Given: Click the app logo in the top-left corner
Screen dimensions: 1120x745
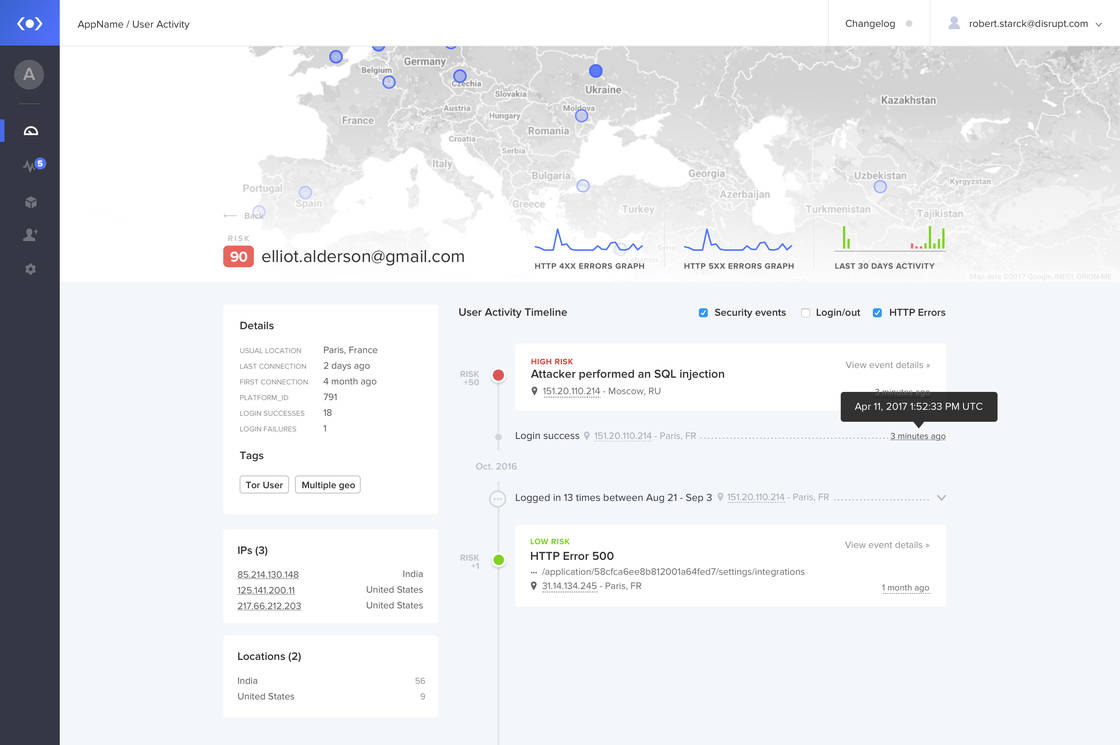Looking at the screenshot, I should coord(30,23).
